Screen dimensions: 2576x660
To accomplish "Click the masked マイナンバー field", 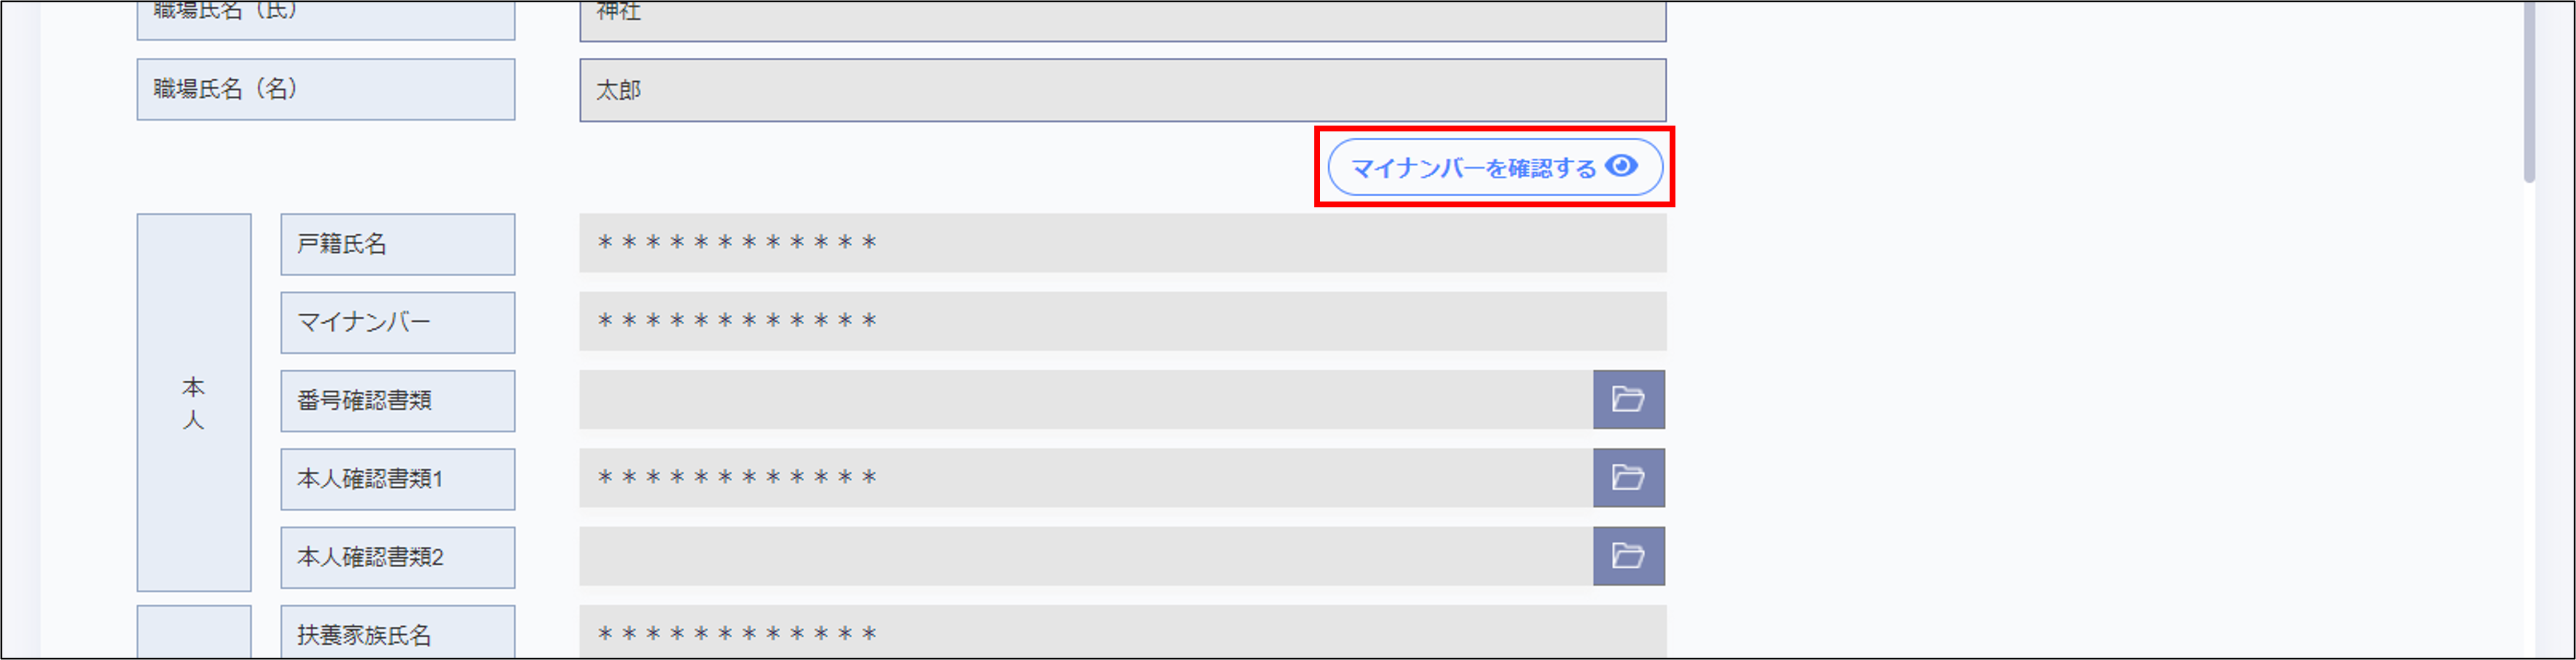I will click(1122, 321).
